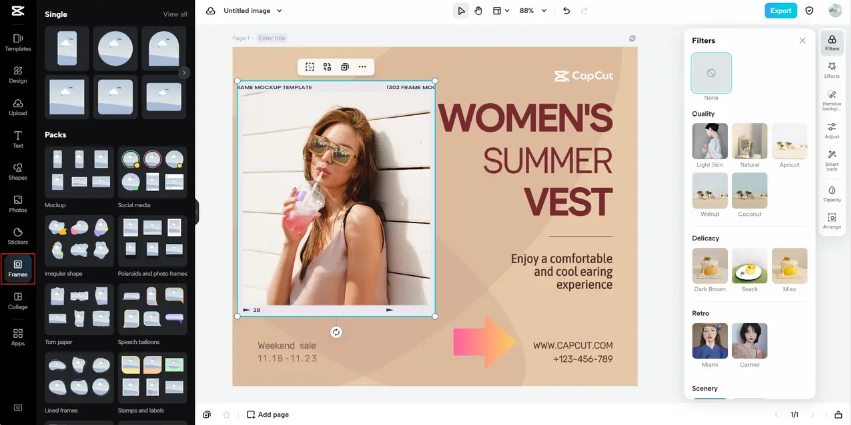Apply the Walnut filter

[710, 191]
